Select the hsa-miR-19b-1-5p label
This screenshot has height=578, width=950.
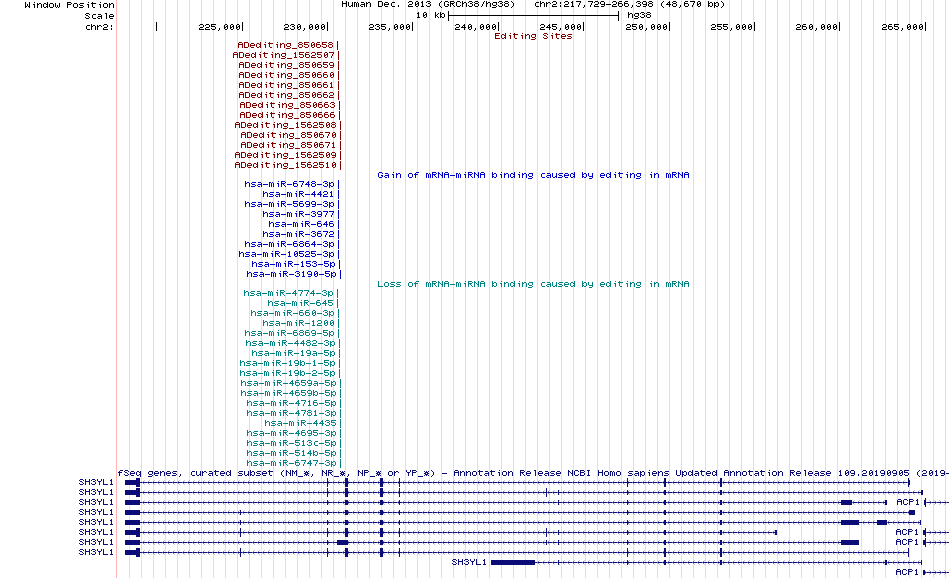pos(287,364)
